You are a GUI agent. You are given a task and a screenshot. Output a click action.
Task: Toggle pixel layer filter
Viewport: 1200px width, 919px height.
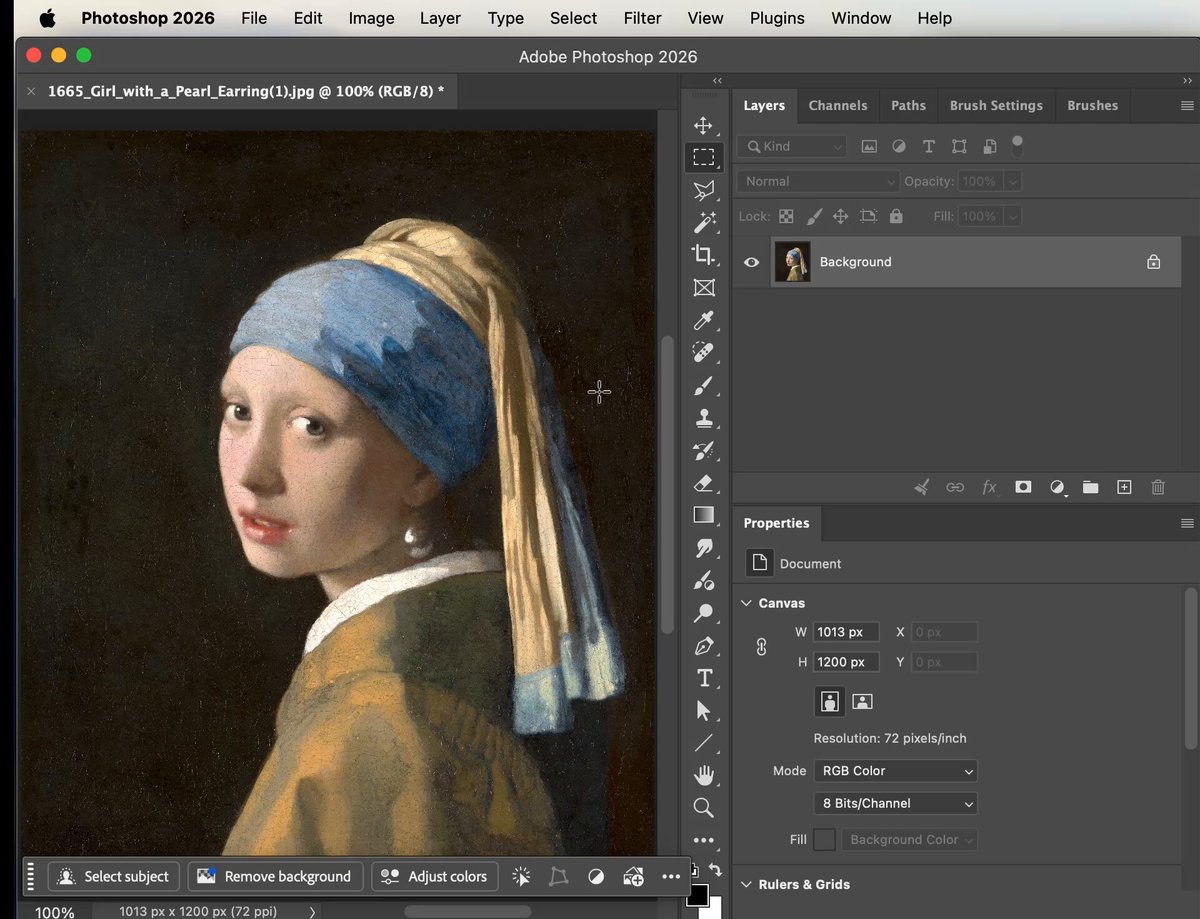869,146
